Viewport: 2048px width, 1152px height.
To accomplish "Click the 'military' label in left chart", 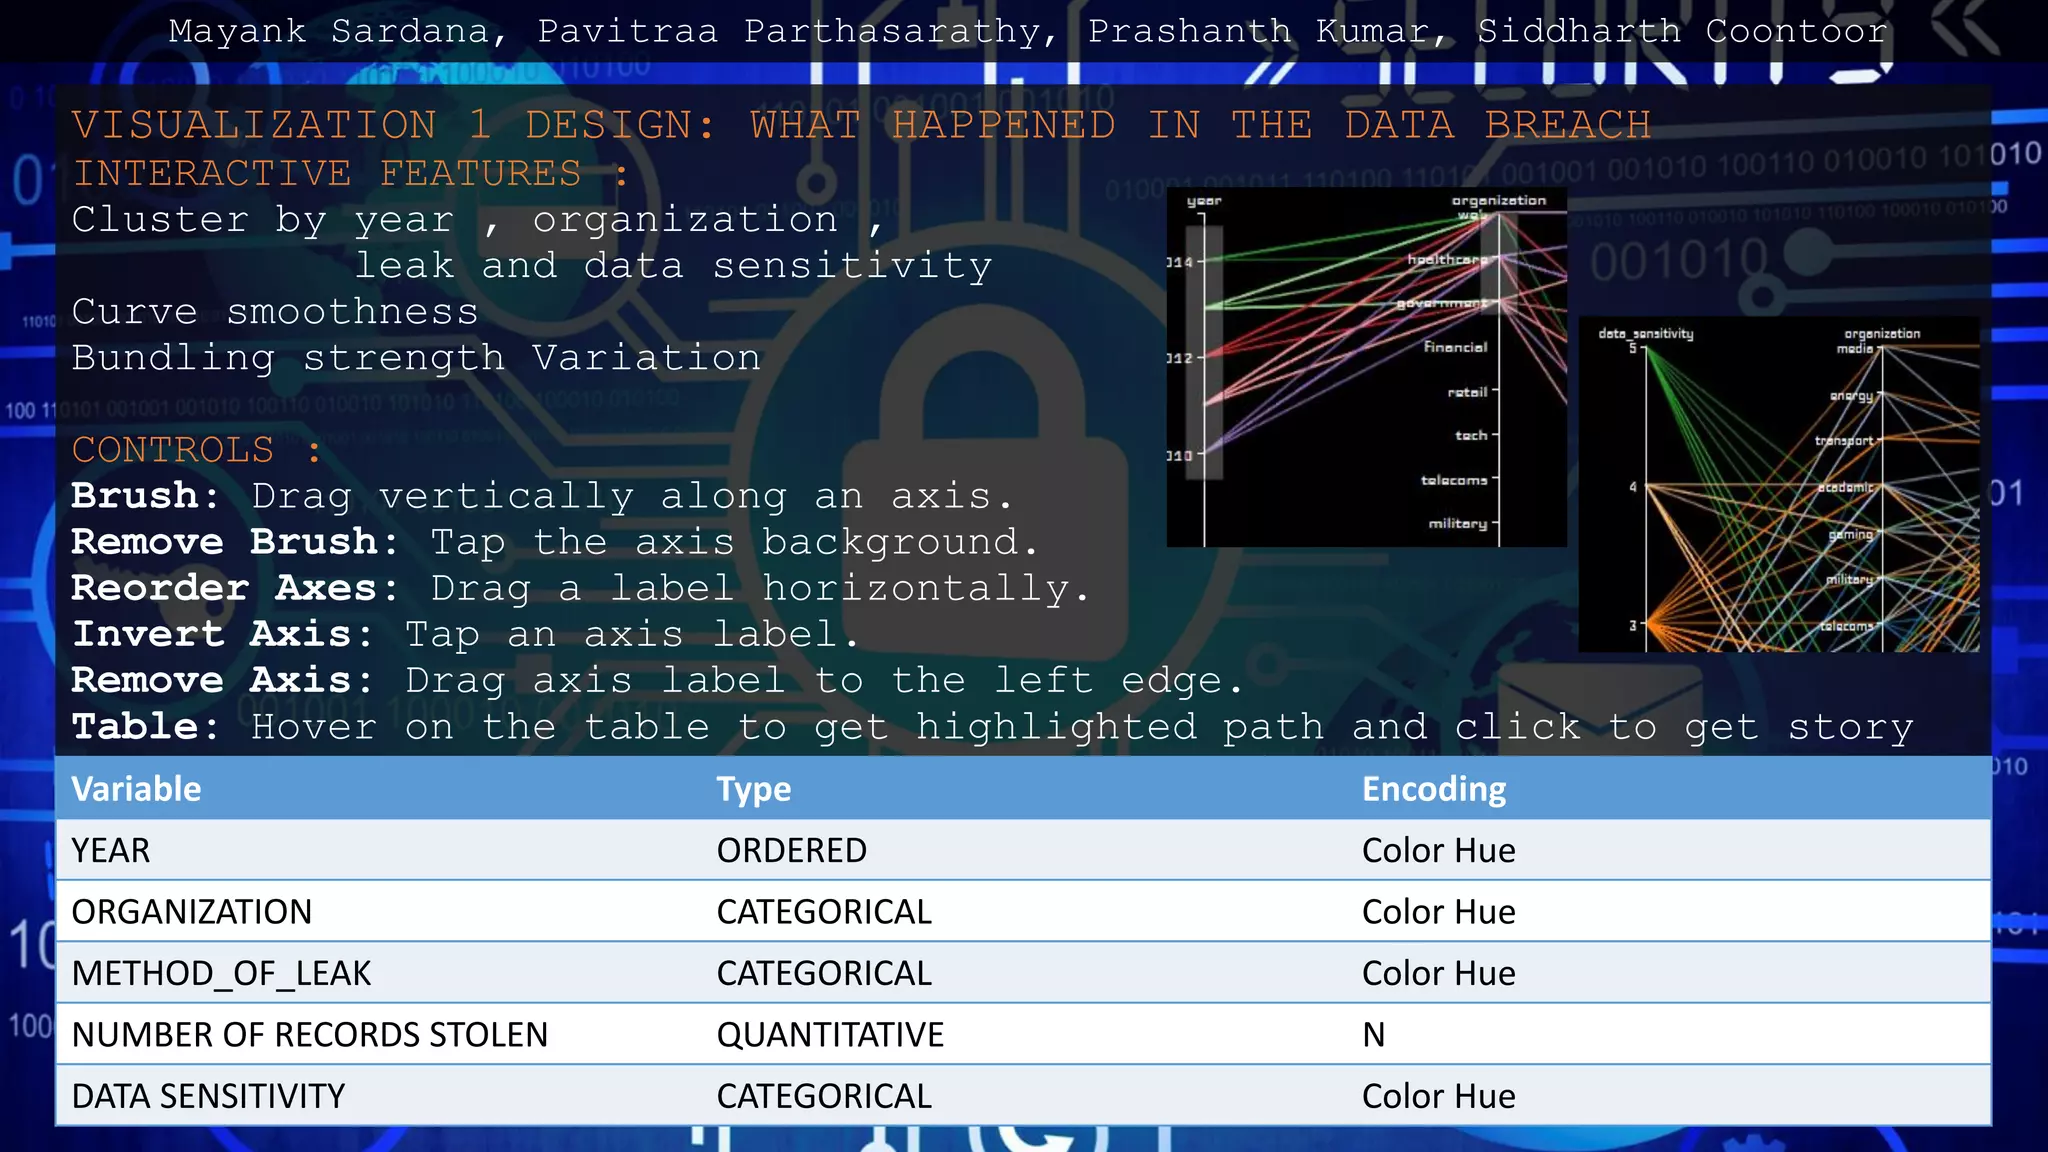I will coord(1457,524).
